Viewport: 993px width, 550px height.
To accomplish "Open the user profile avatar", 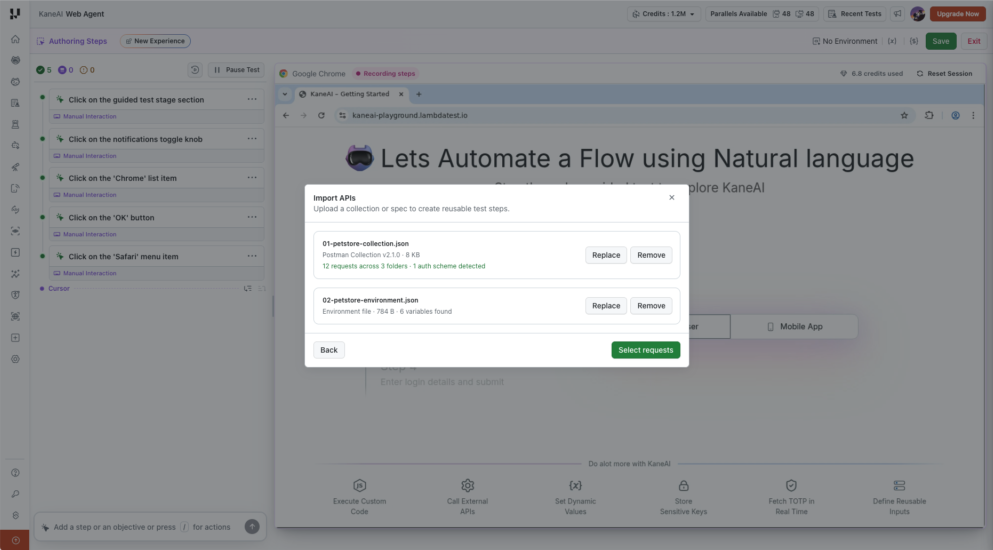I will [917, 14].
